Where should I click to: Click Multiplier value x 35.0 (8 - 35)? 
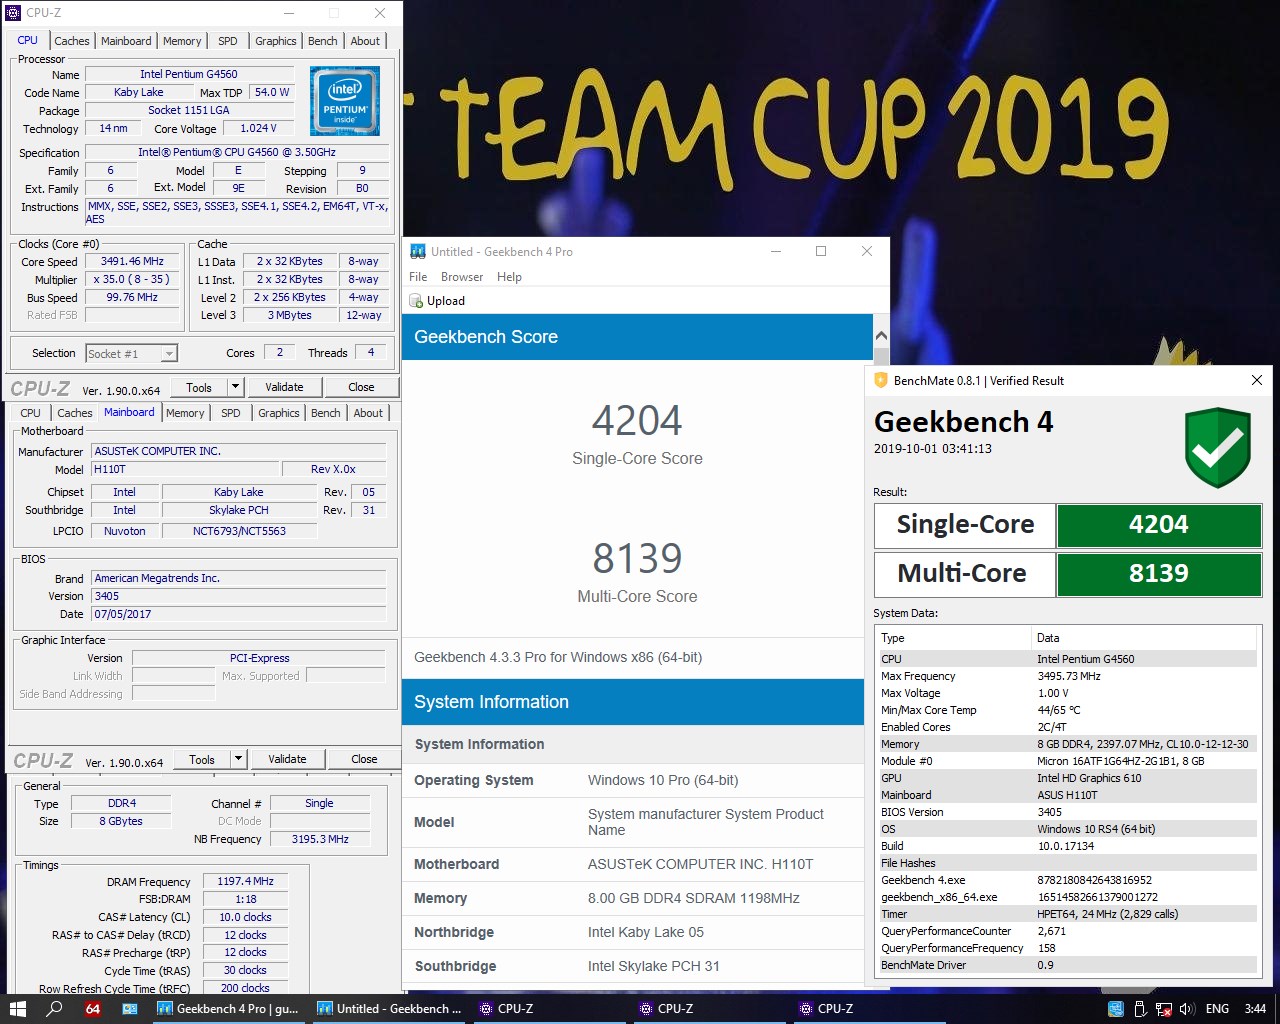point(132,279)
